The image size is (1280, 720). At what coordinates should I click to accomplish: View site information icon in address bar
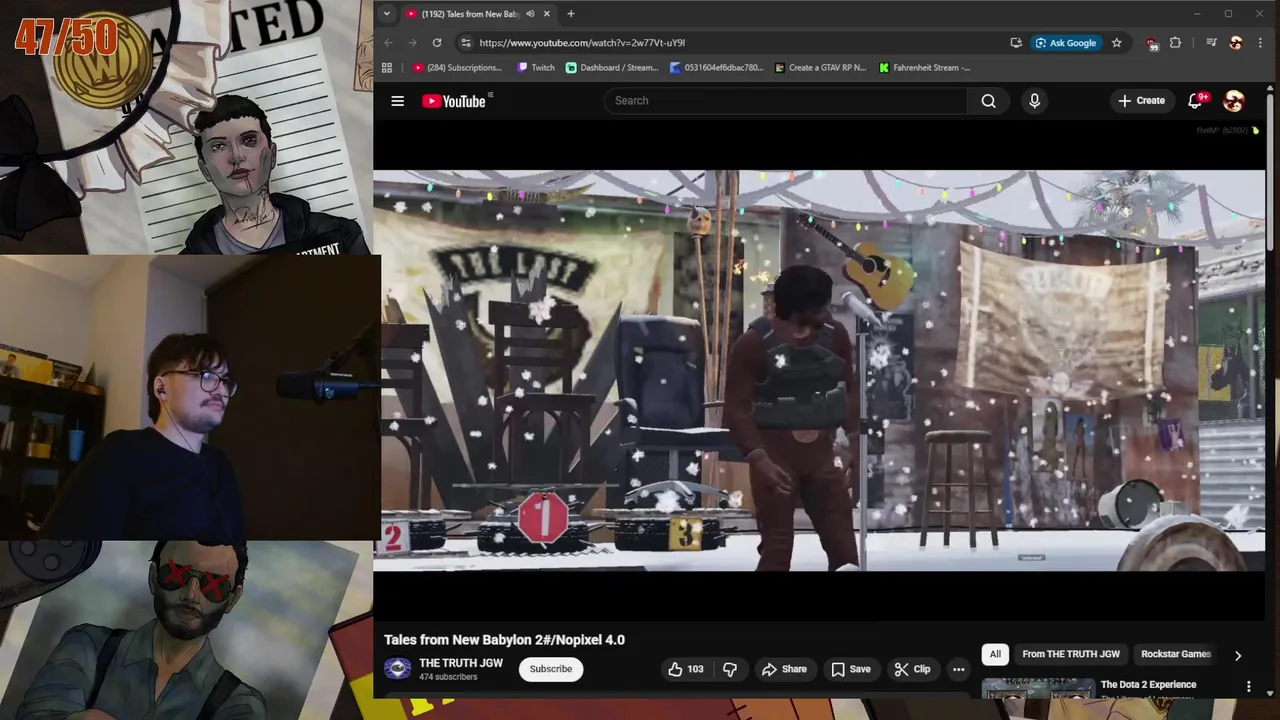[x=465, y=43]
